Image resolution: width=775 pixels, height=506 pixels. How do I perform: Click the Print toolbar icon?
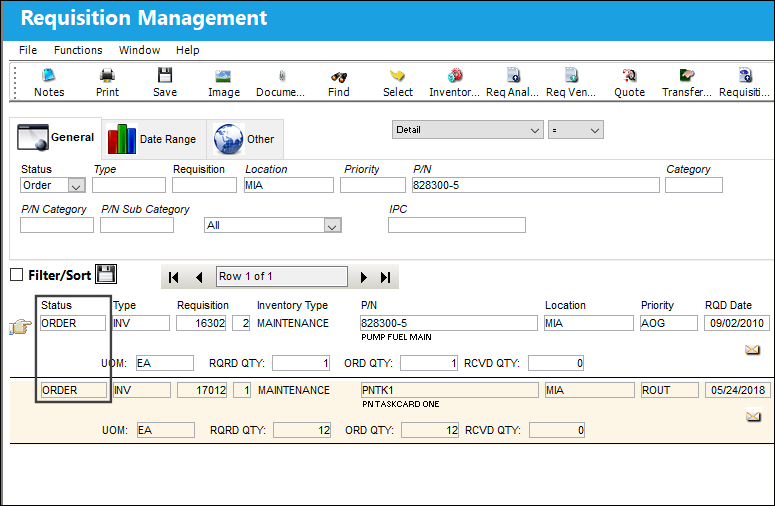(x=107, y=76)
